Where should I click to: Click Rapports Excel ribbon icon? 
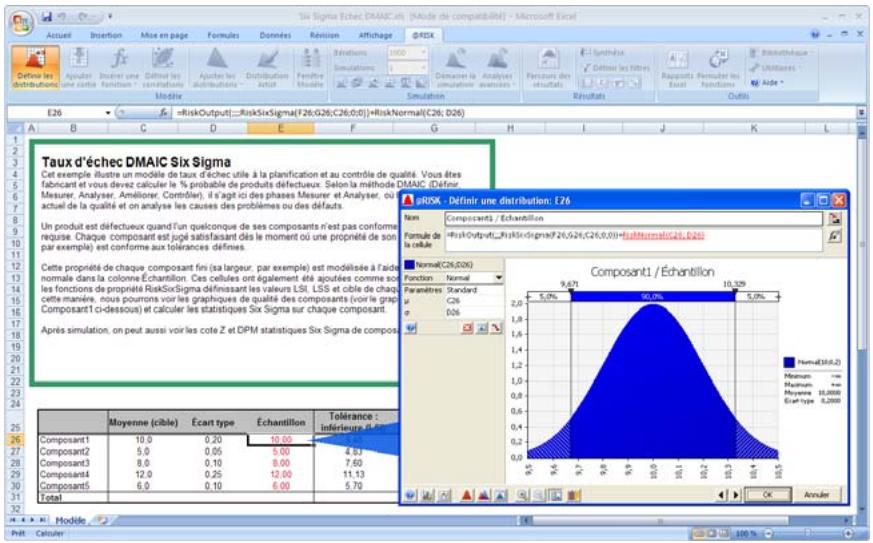click(x=678, y=67)
